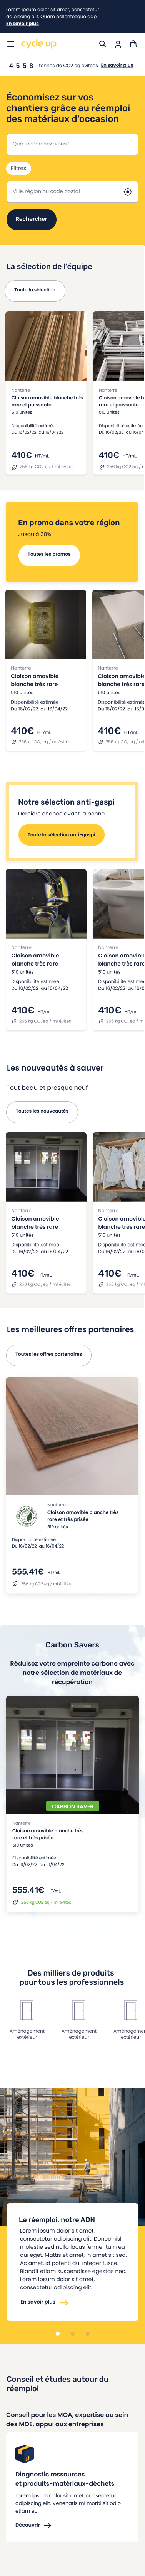Open the user account icon
The height and width of the screenshot is (2576, 145).
pos(118,44)
